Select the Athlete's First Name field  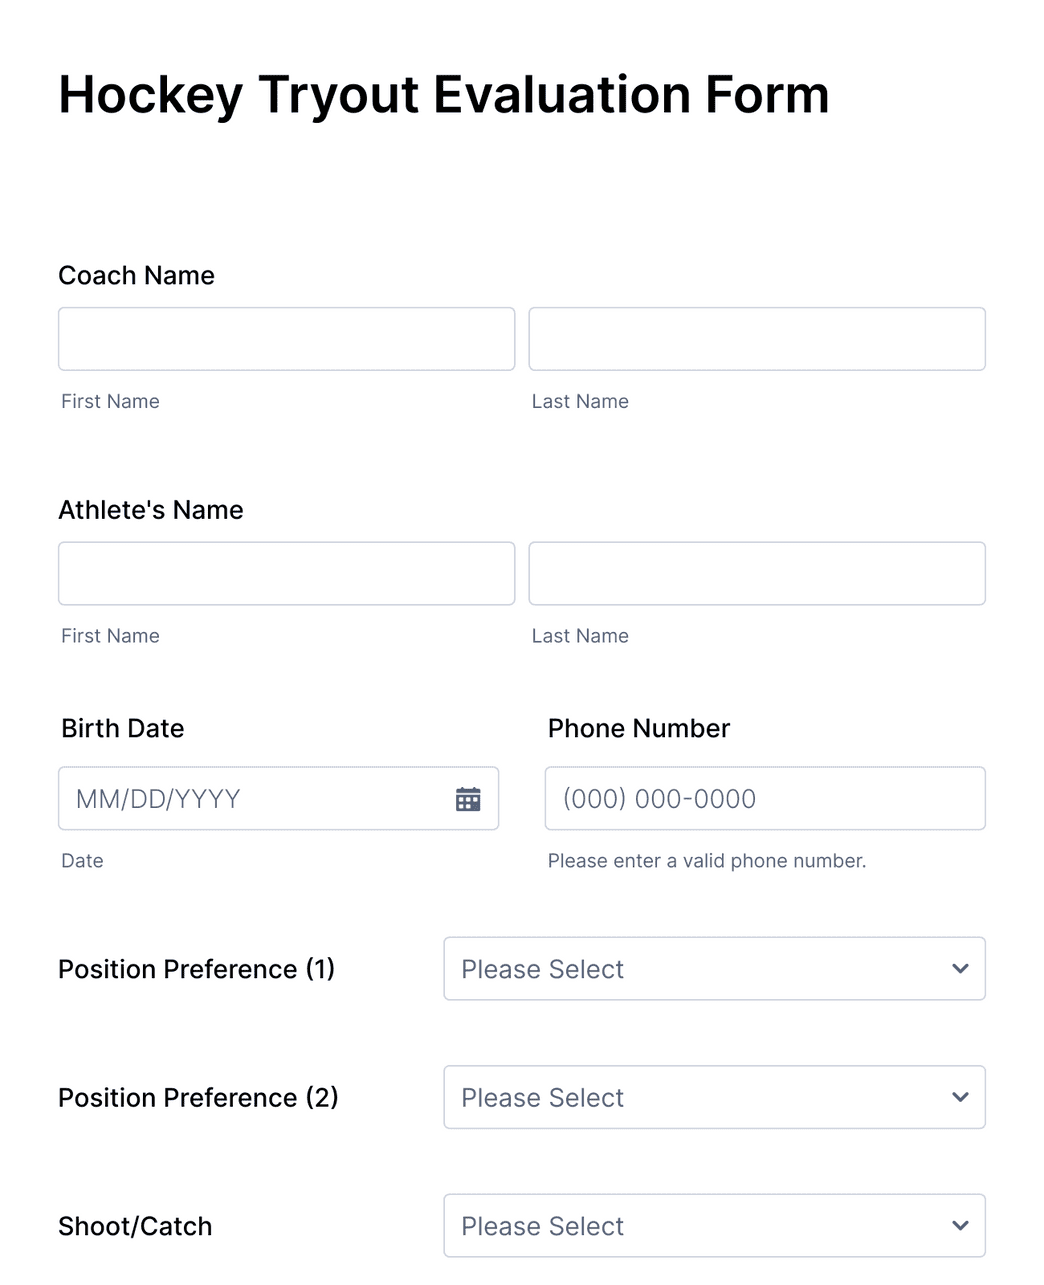(286, 573)
